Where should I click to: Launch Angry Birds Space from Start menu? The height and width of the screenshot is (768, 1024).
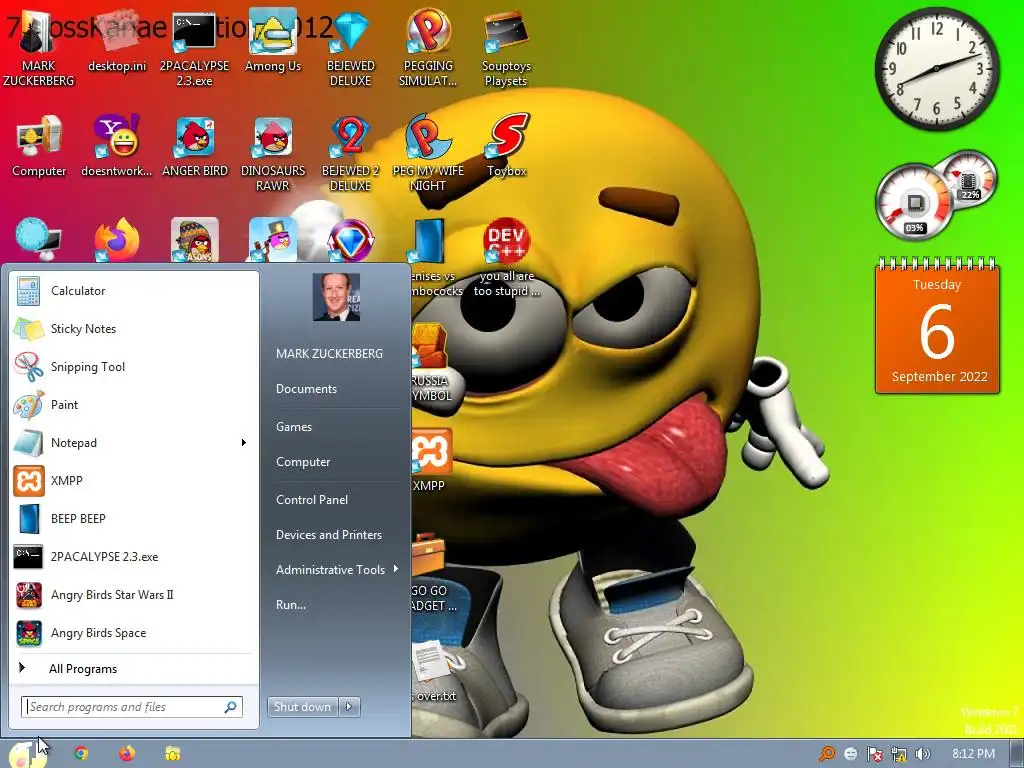(134, 633)
